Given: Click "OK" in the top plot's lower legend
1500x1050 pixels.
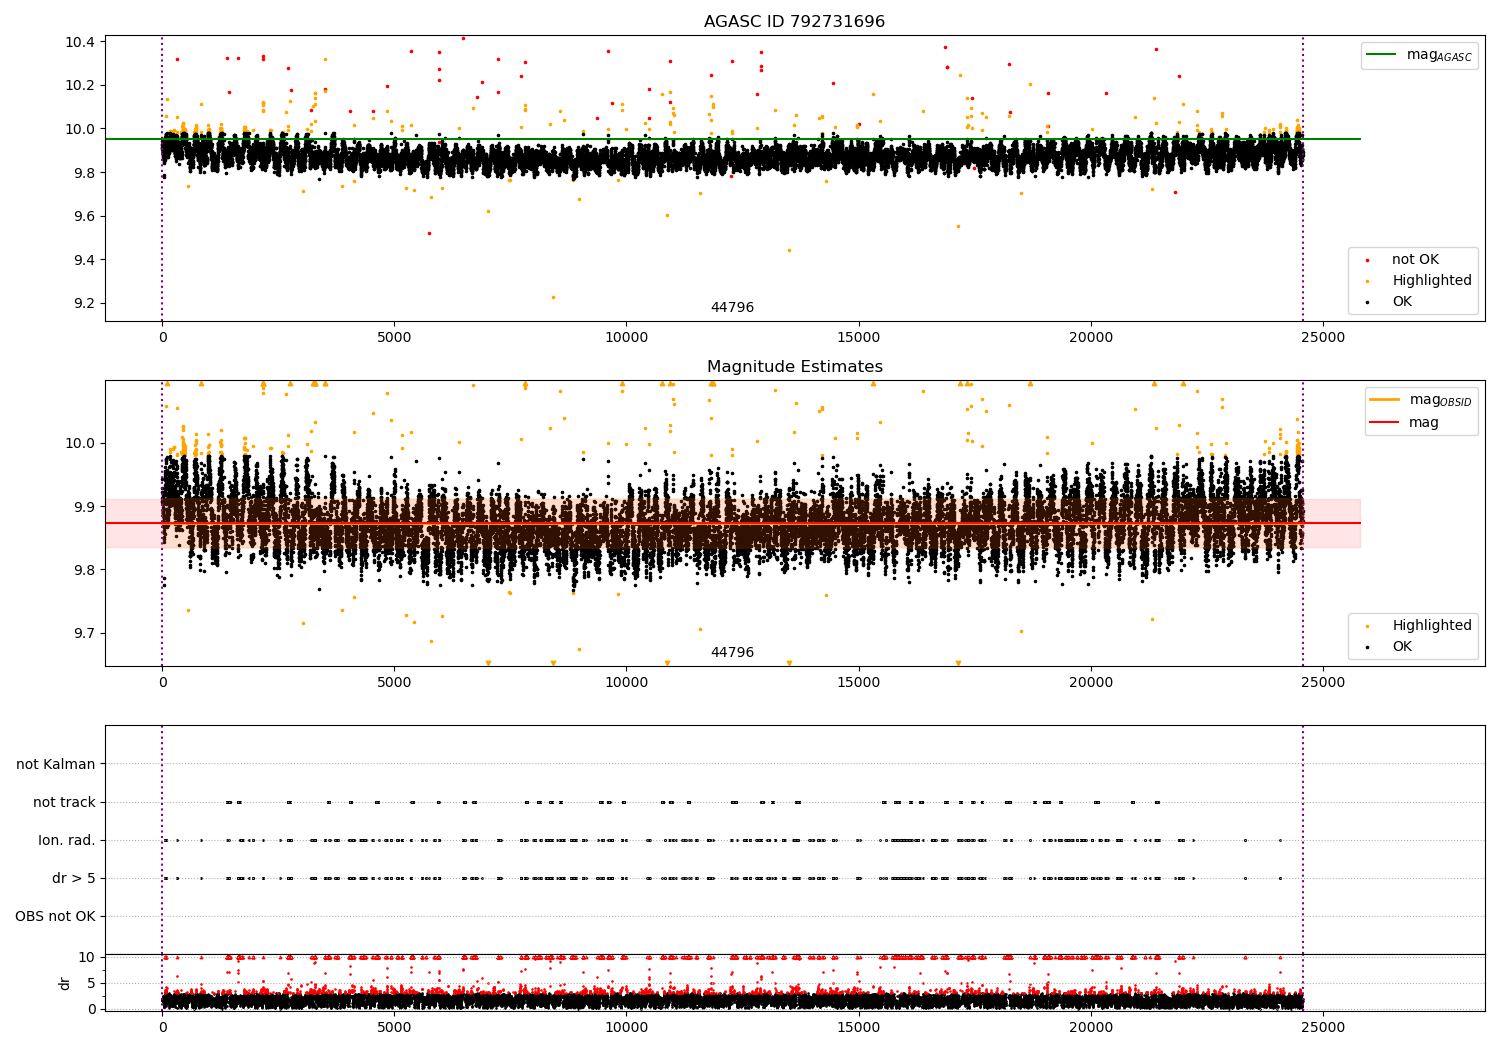Looking at the screenshot, I should pos(1402,302).
